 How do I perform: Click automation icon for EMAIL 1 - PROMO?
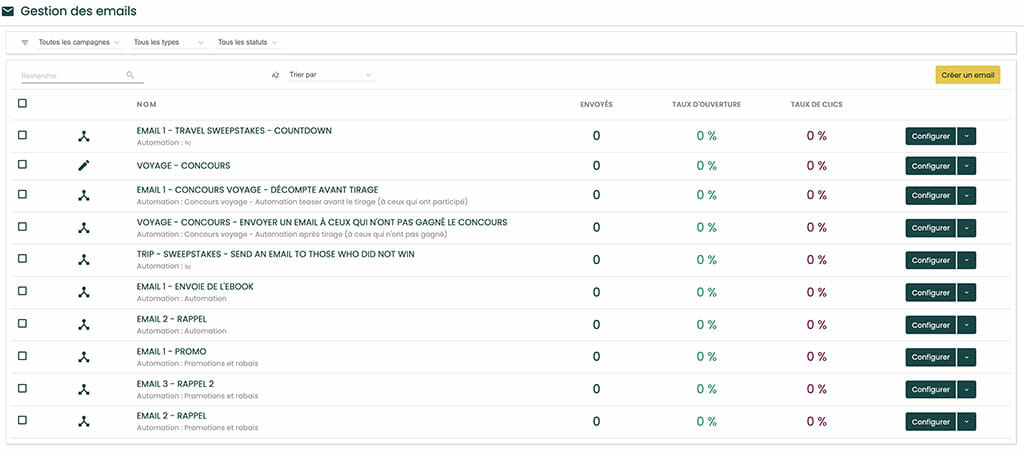tap(84, 357)
